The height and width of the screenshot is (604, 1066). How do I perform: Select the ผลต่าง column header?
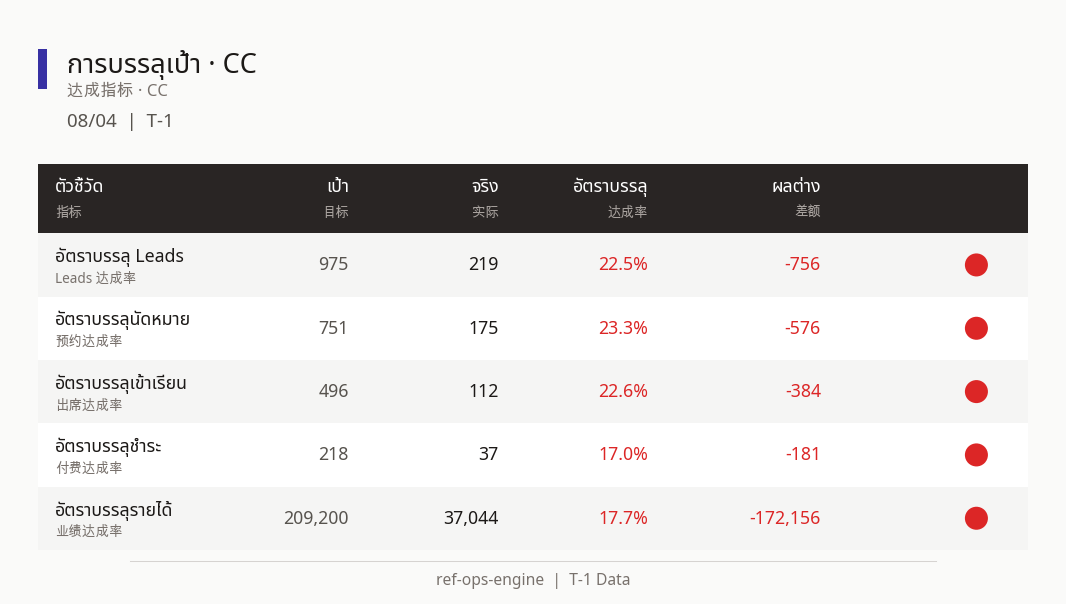tap(796, 186)
